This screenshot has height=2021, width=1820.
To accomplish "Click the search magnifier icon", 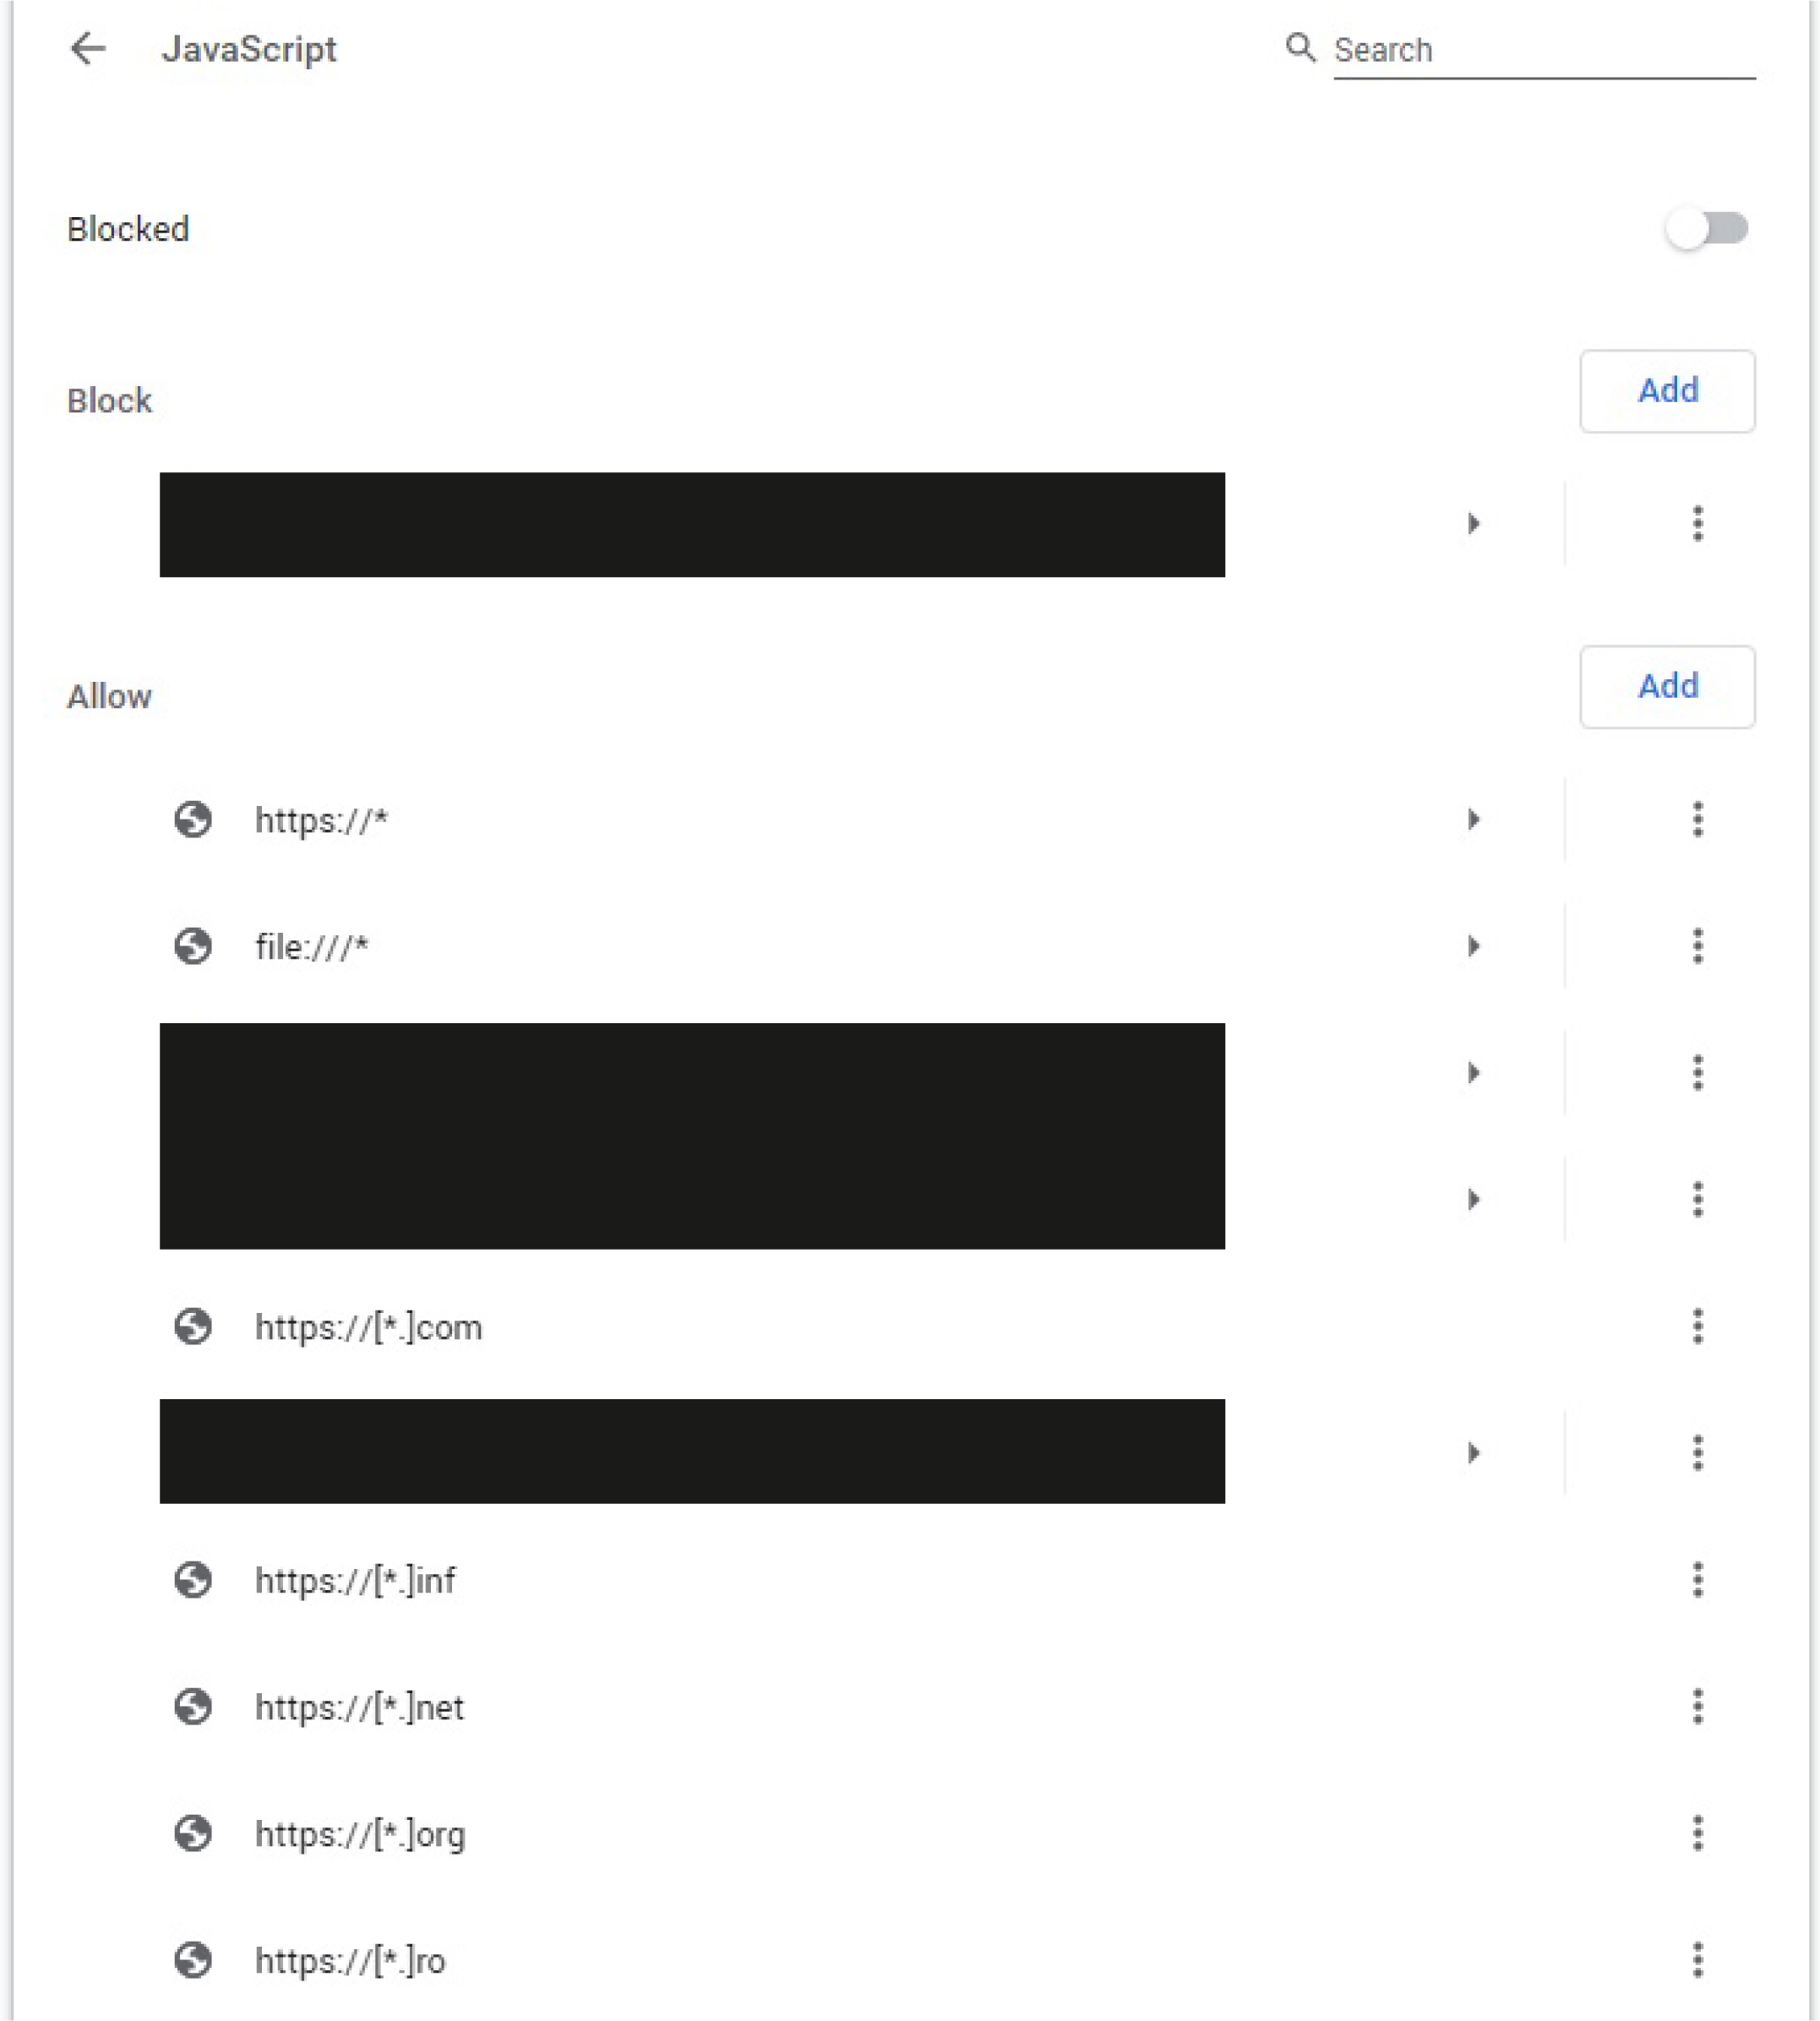I will click(x=1300, y=48).
